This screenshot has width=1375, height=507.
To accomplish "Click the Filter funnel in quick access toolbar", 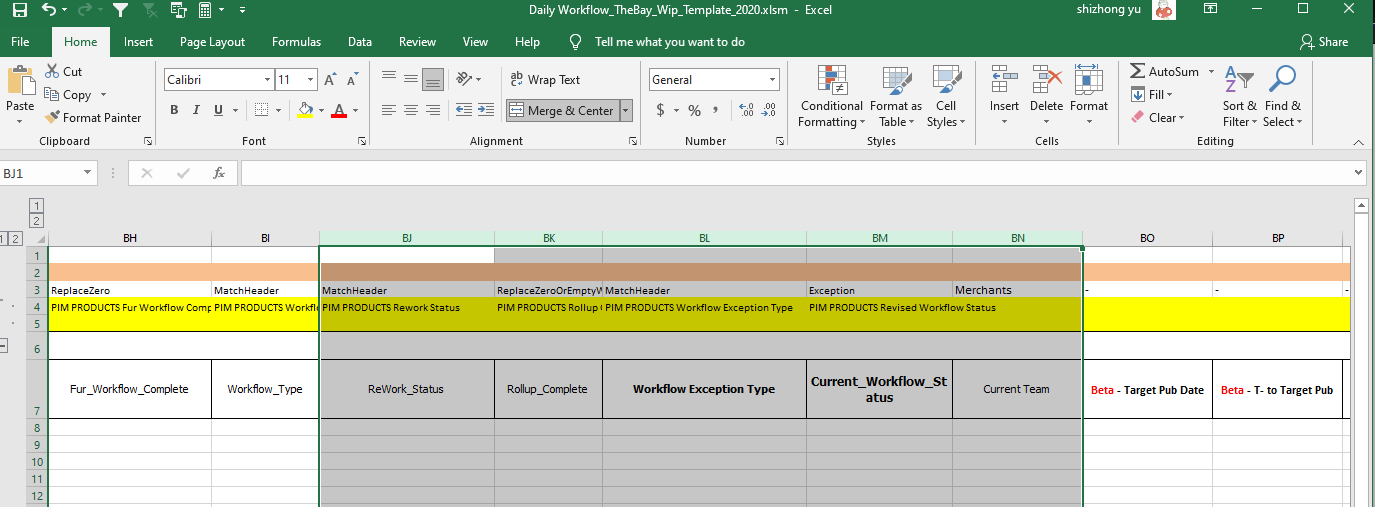I will pyautogui.click(x=120, y=11).
